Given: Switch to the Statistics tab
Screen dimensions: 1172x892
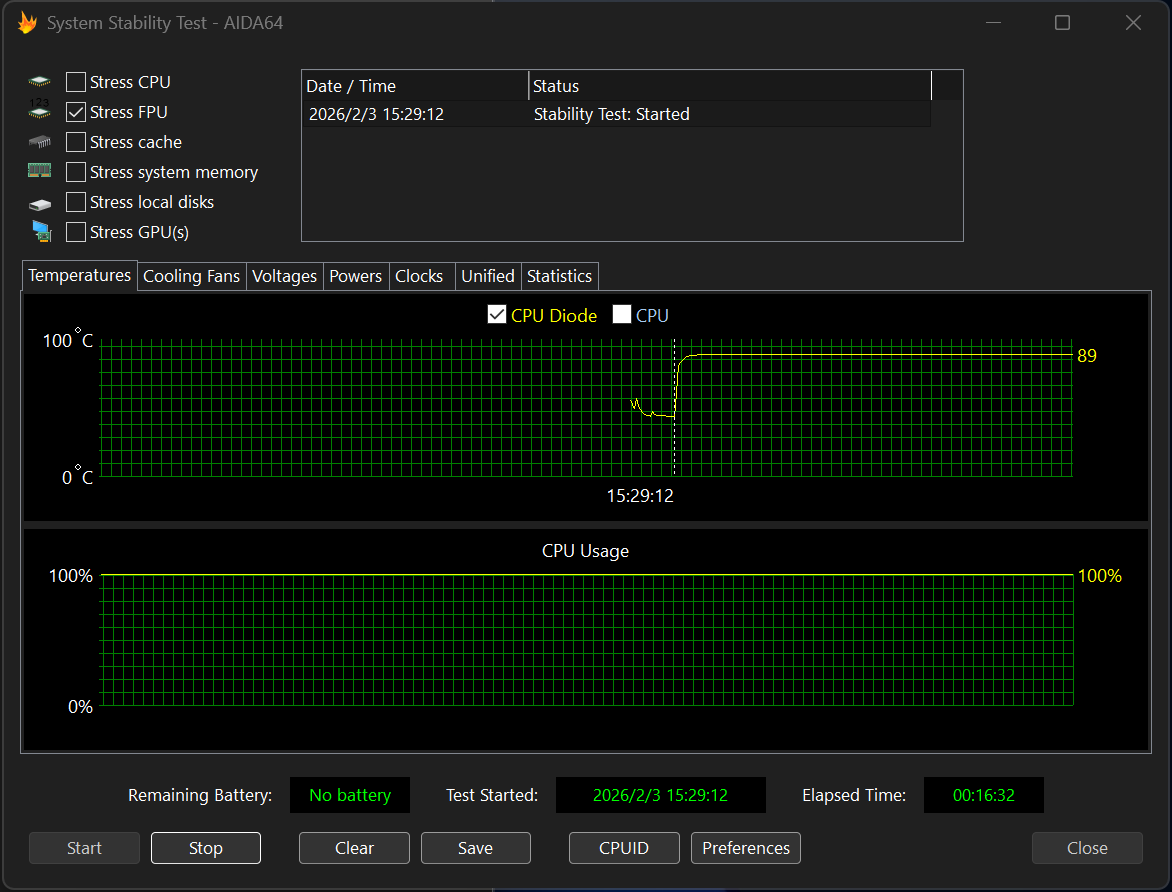Looking at the screenshot, I should tap(559, 276).
